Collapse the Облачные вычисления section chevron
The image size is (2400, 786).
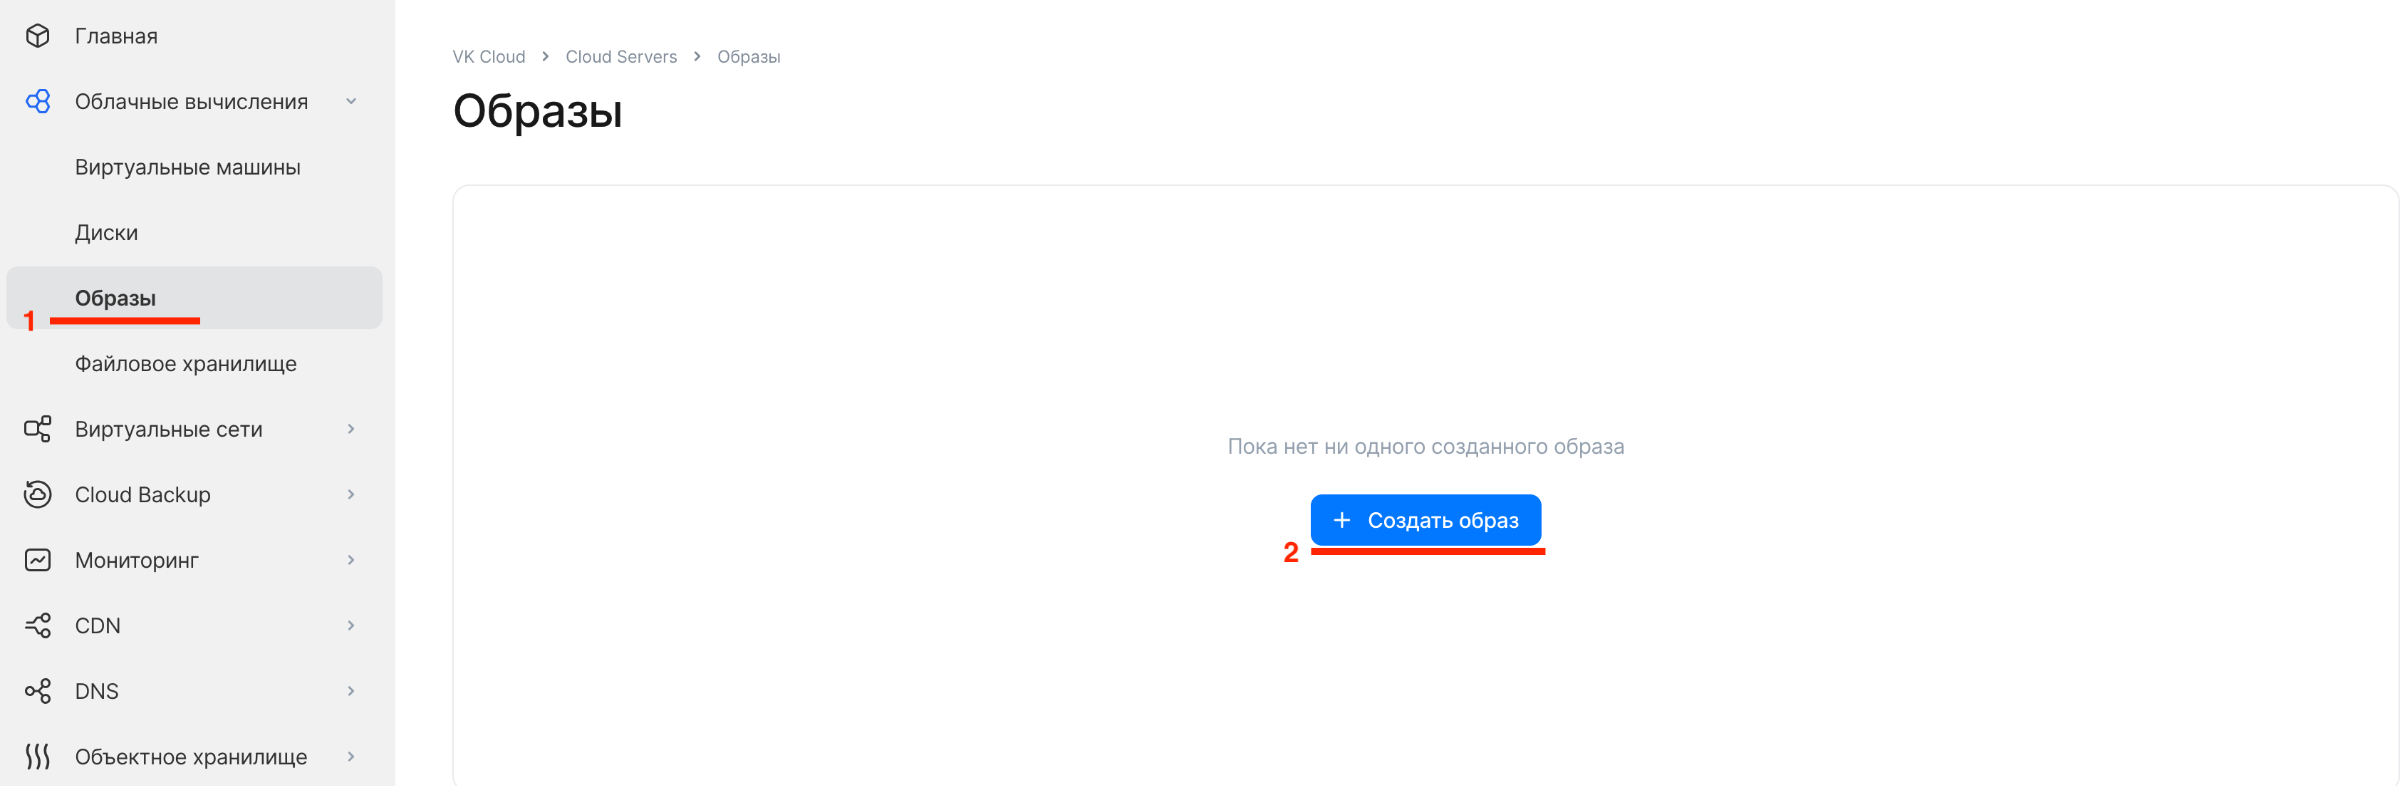(x=351, y=101)
